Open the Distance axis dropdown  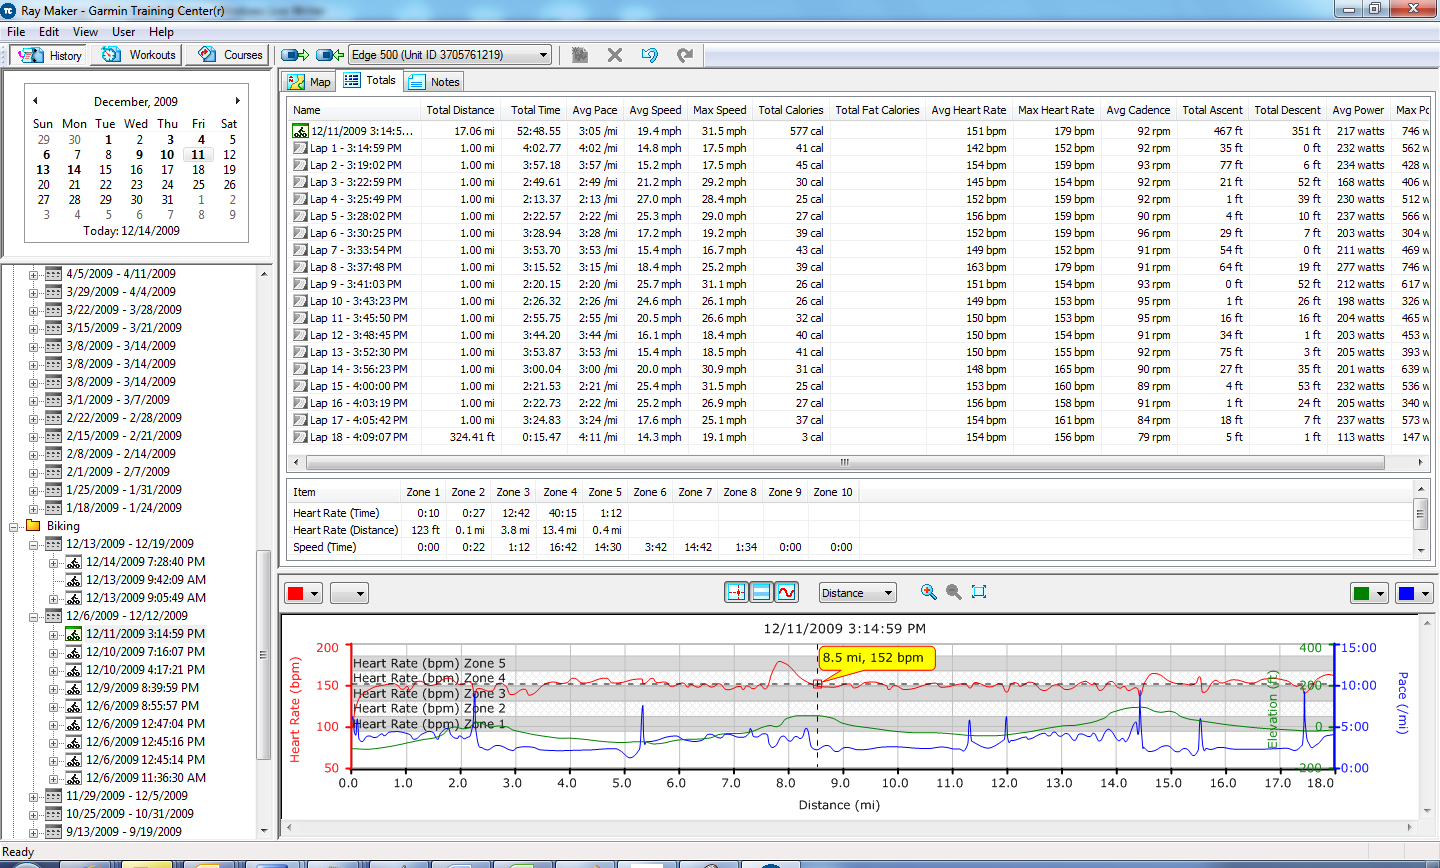pyautogui.click(x=858, y=593)
